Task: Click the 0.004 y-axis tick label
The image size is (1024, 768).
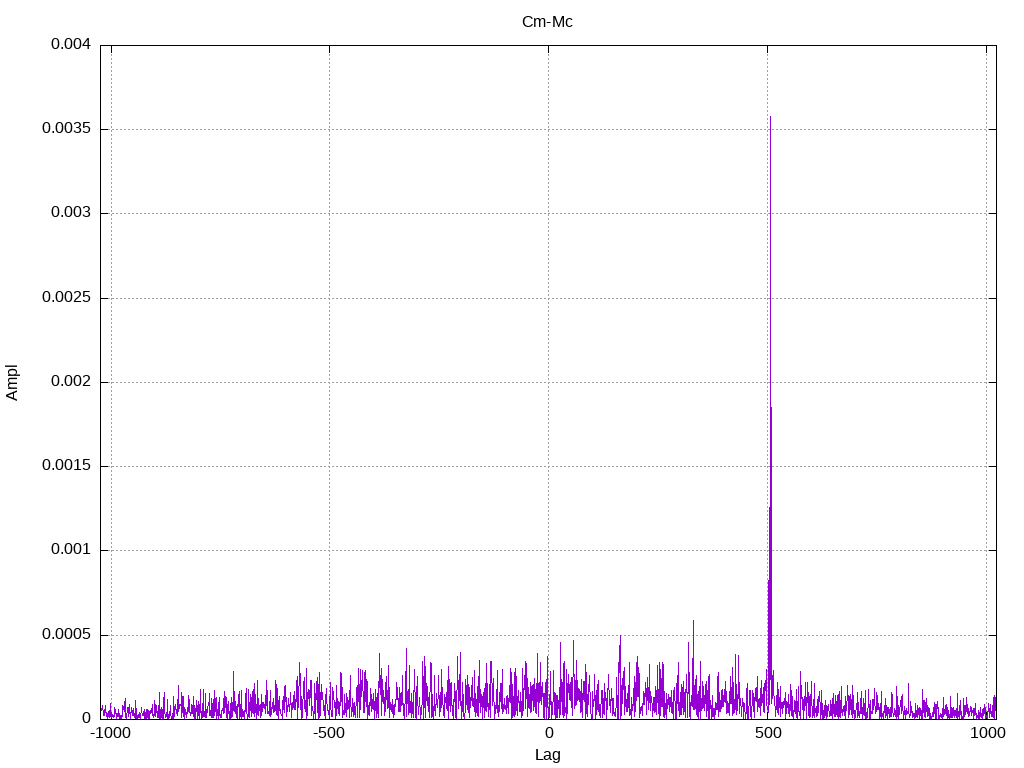Action: (x=70, y=45)
